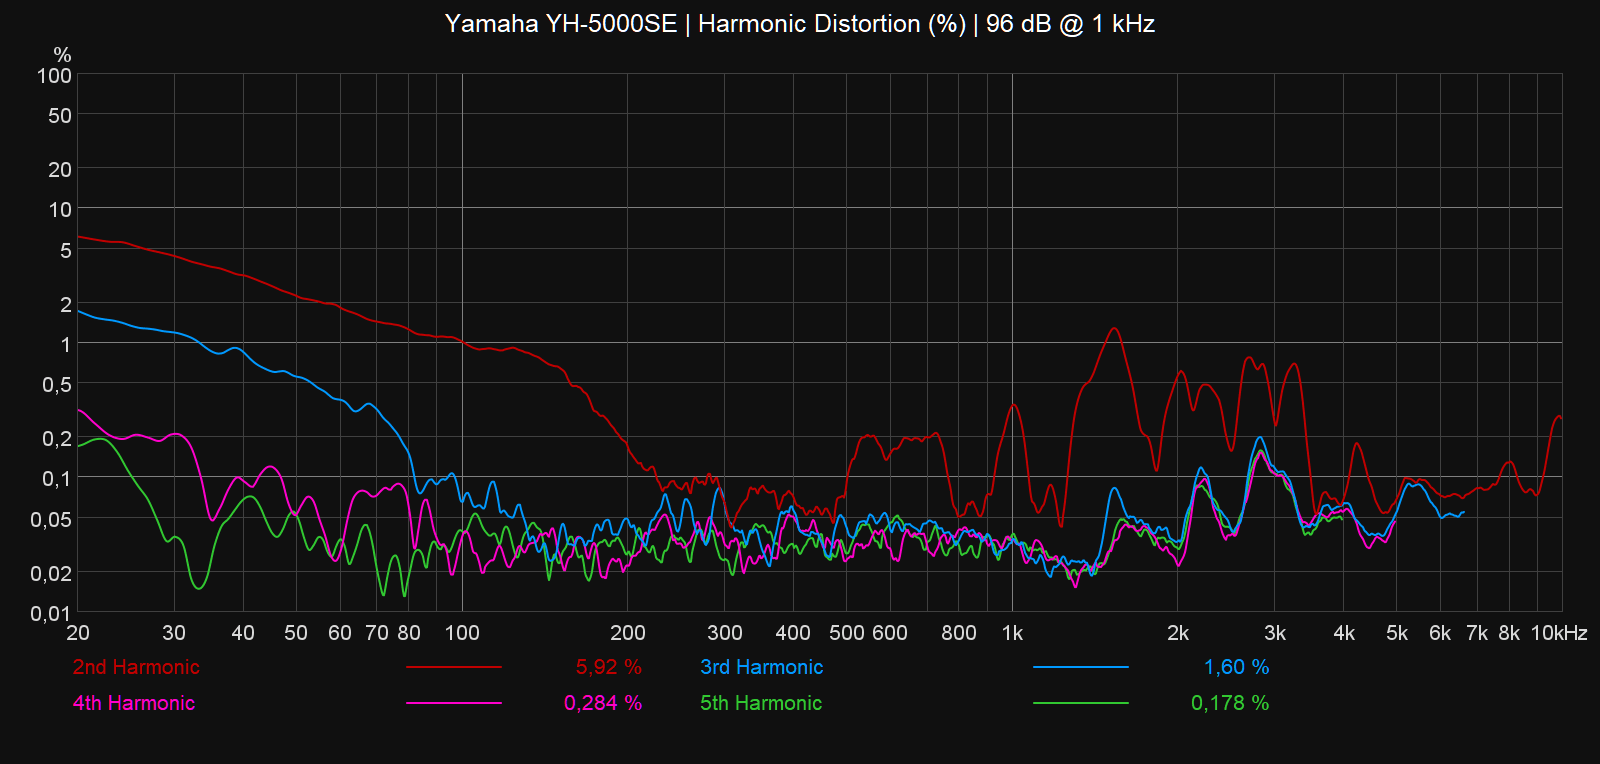Screen dimensions: 1600x764
Task: Click the 0,5 label on distortion axis
Action: coord(56,385)
